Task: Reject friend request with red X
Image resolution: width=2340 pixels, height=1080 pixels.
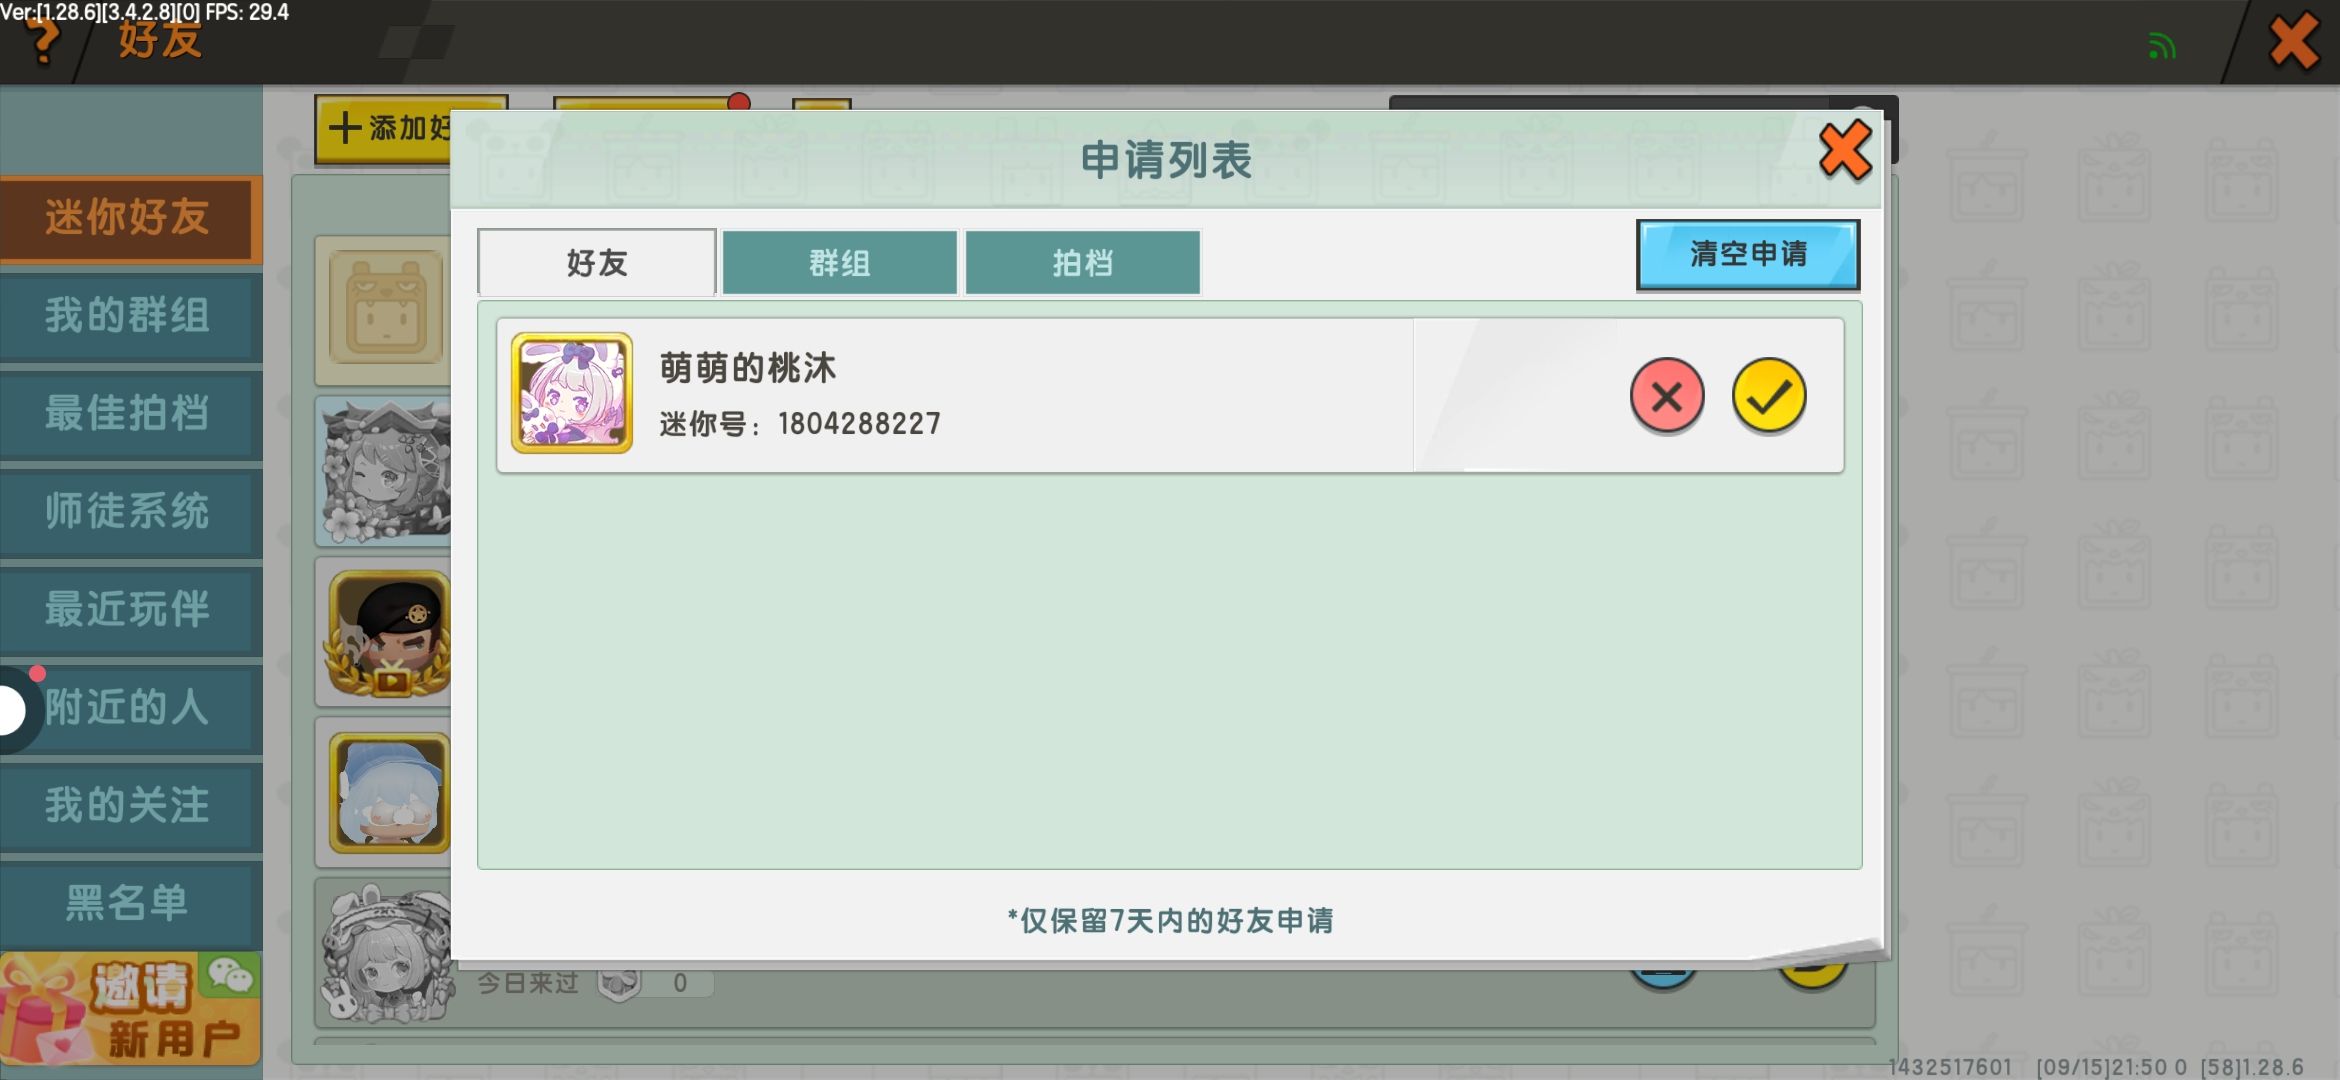Action: click(1666, 396)
